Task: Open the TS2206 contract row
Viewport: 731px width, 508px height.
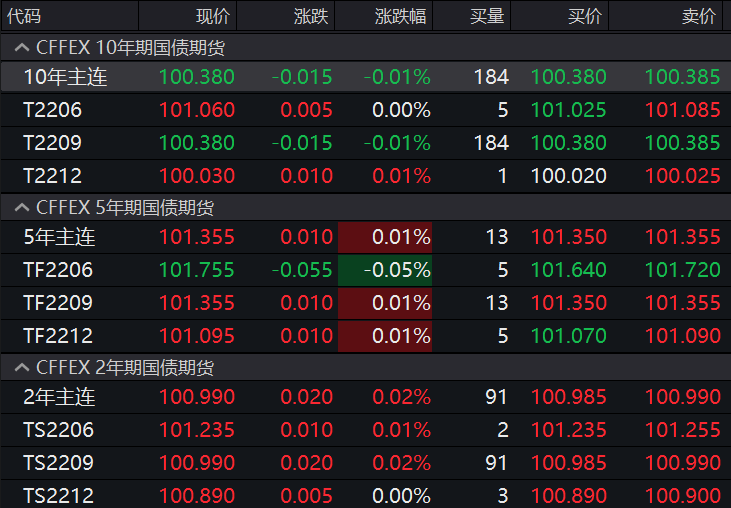Action: coord(58,430)
